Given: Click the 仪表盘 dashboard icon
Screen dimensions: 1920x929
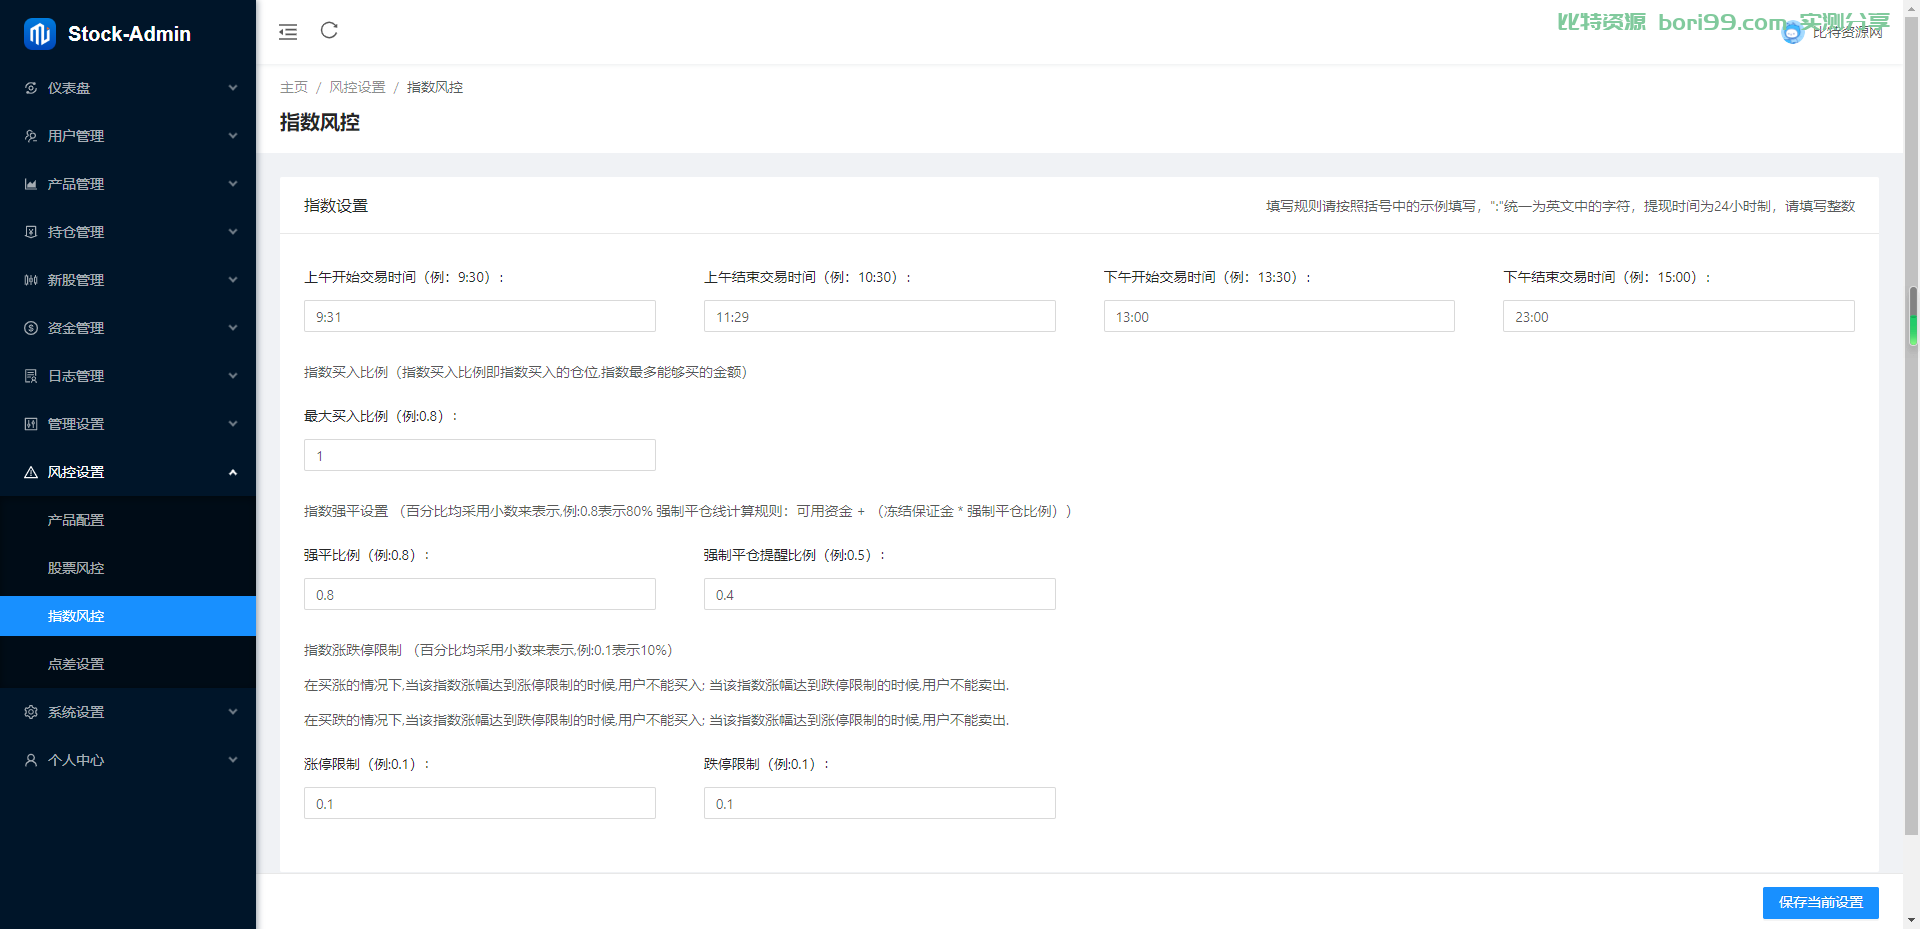Looking at the screenshot, I should 31,88.
